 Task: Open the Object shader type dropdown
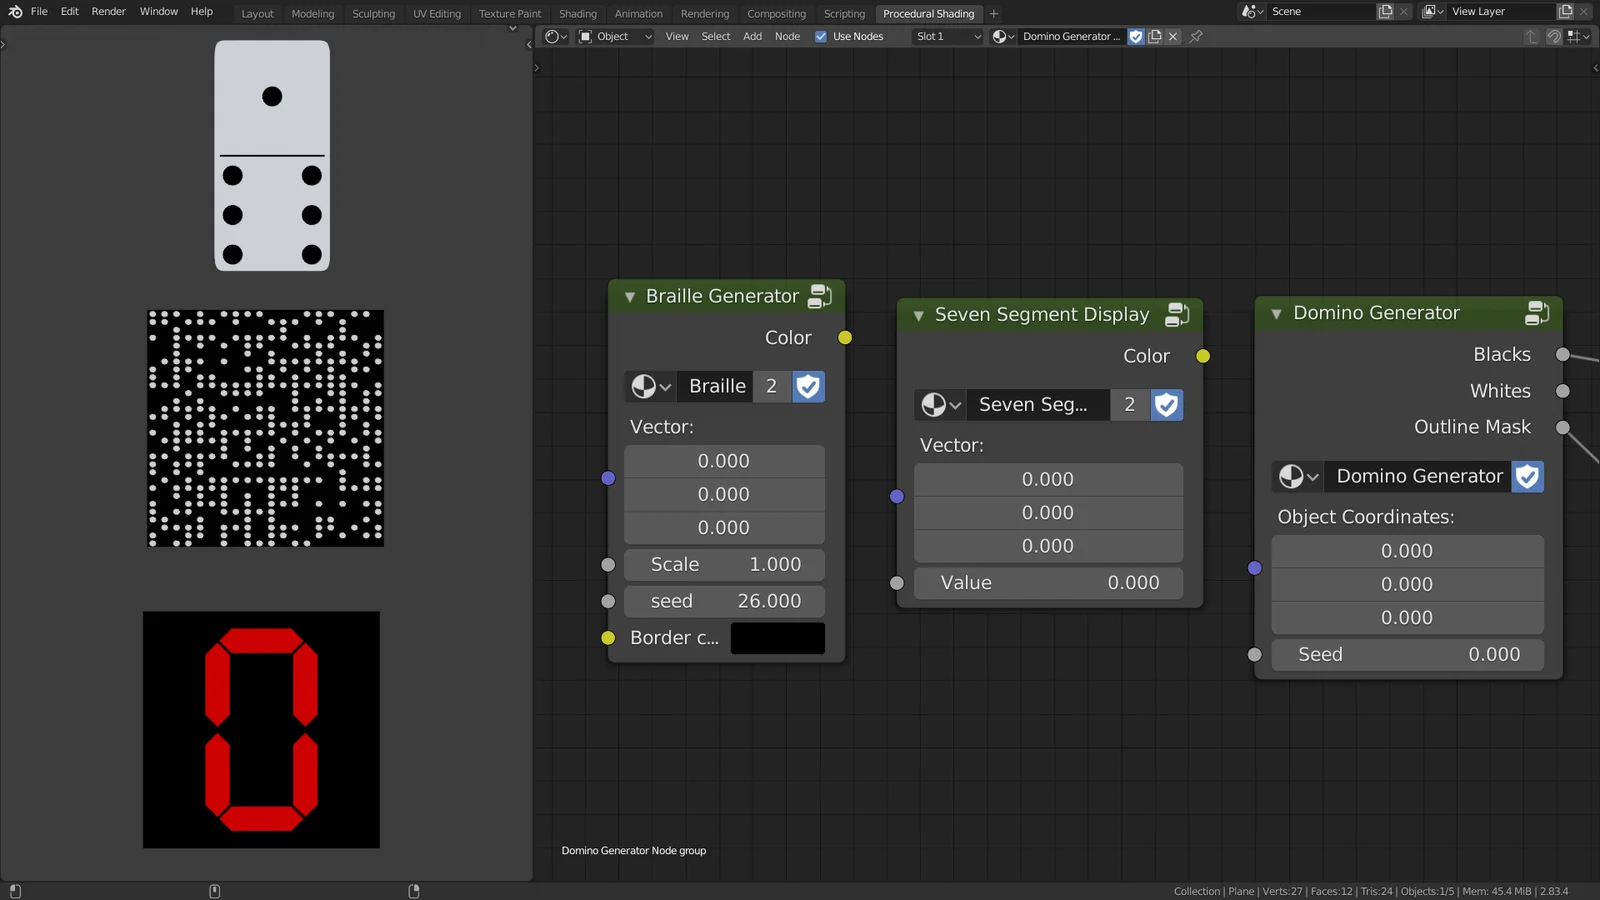click(615, 37)
